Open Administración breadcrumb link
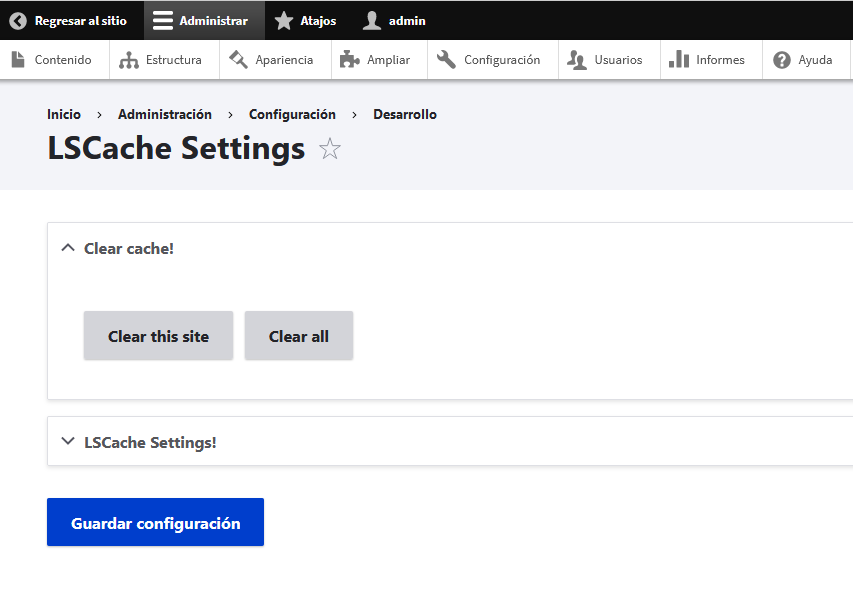This screenshot has width=853, height=595. point(165,114)
